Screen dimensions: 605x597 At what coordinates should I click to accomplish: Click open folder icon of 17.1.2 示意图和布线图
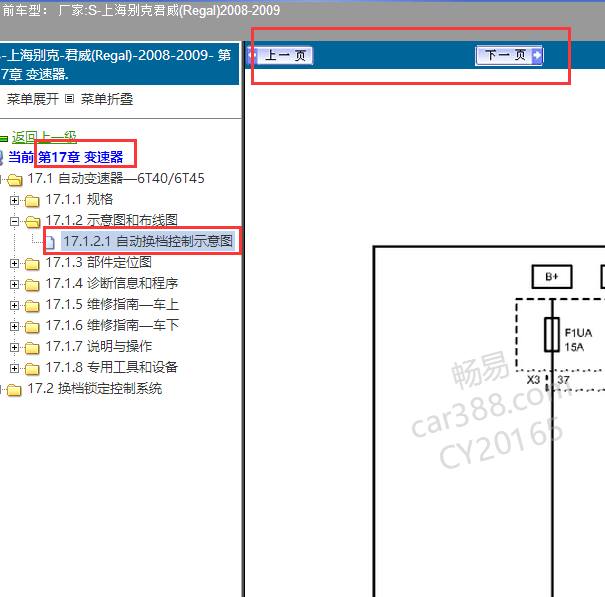pos(32,222)
